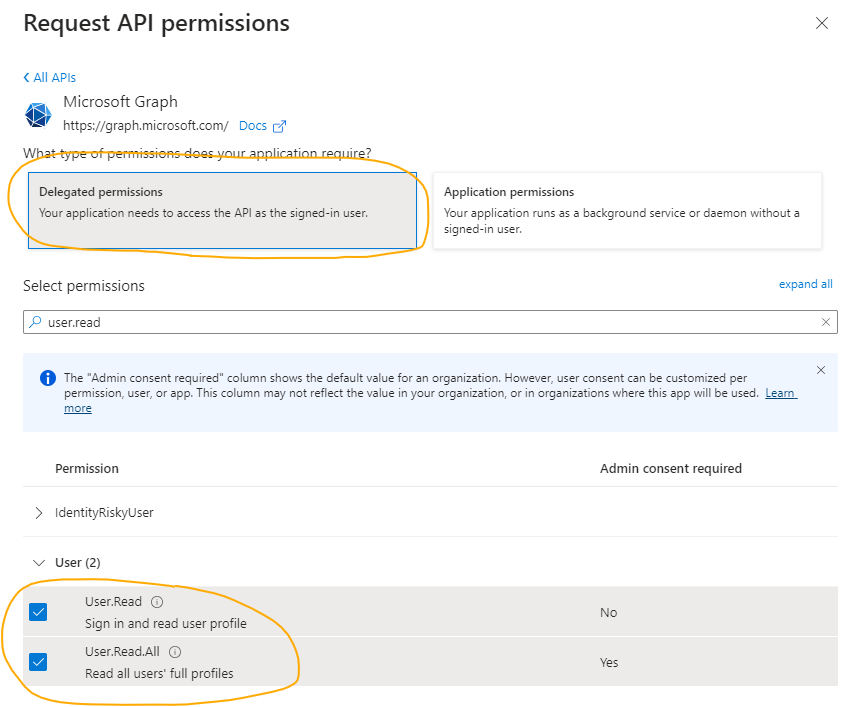Collapse the User (2) group
This screenshot has width=845, height=707.
pos(39,563)
